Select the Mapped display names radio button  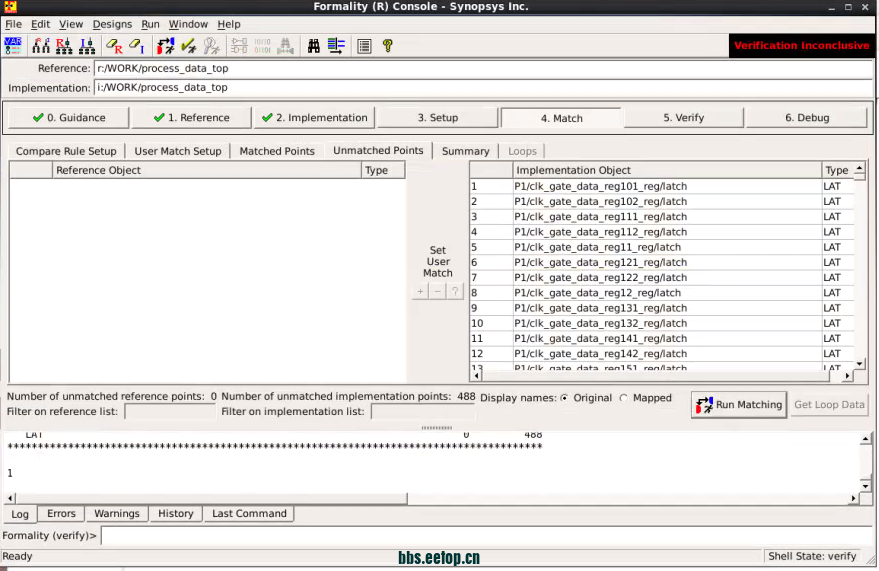(x=624, y=398)
